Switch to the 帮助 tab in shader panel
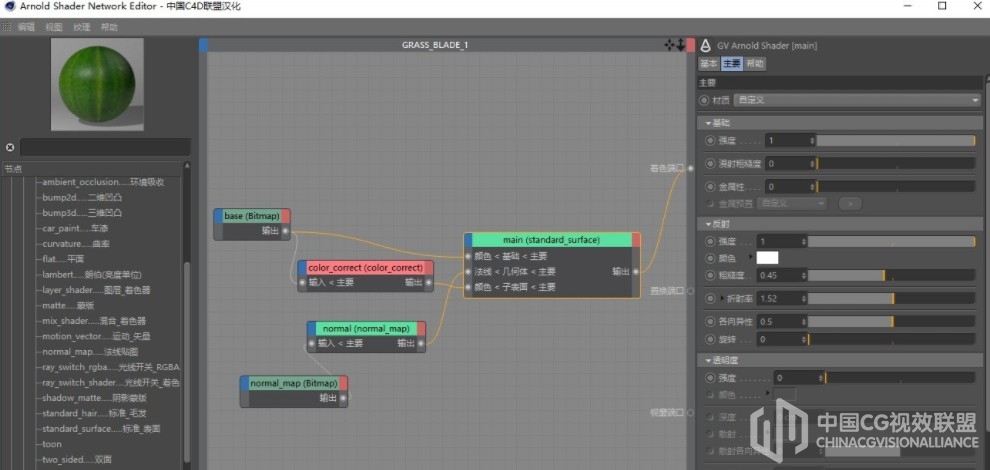This screenshot has width=990, height=470. [754, 64]
